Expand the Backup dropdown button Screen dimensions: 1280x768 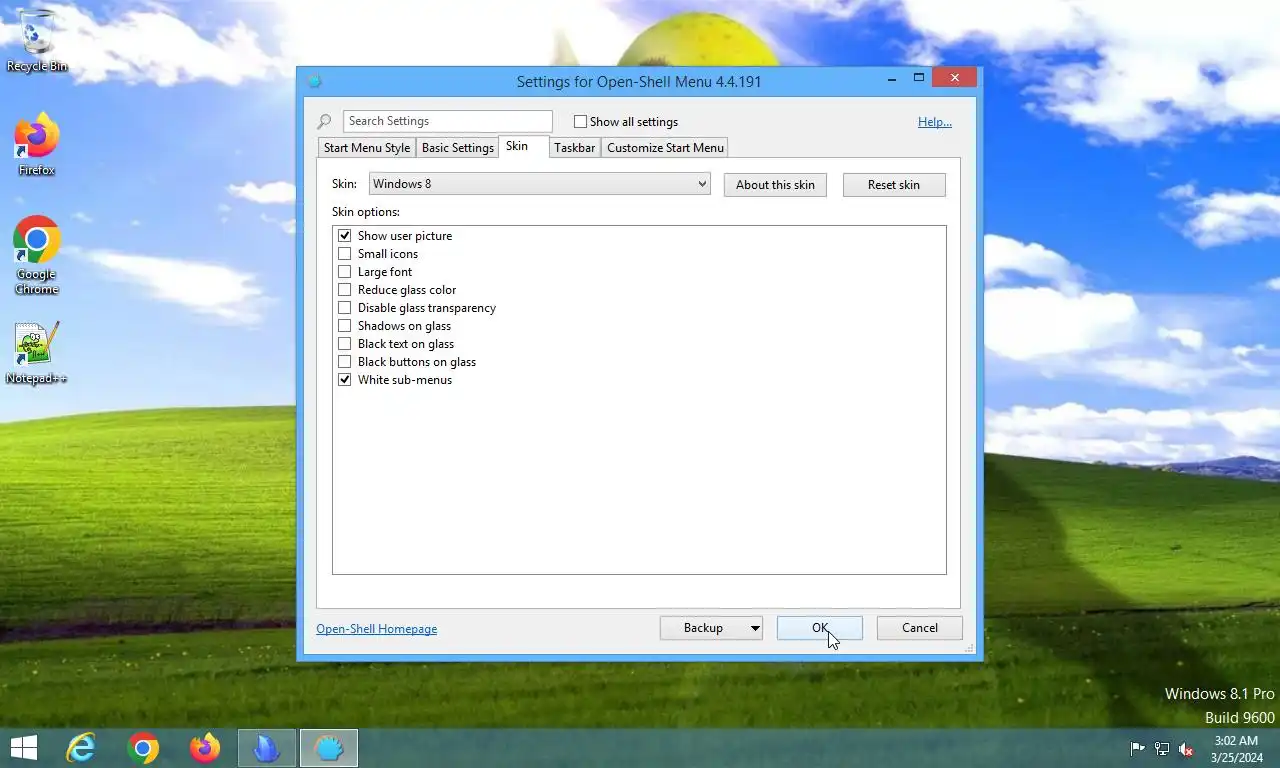click(755, 628)
